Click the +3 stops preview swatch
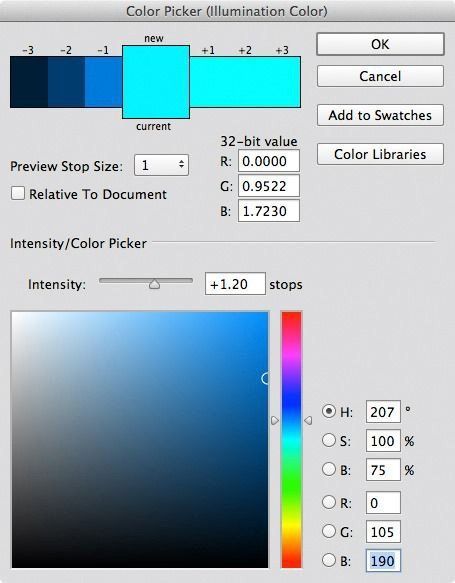This screenshot has width=455, height=583. pyautogui.click(x=282, y=82)
